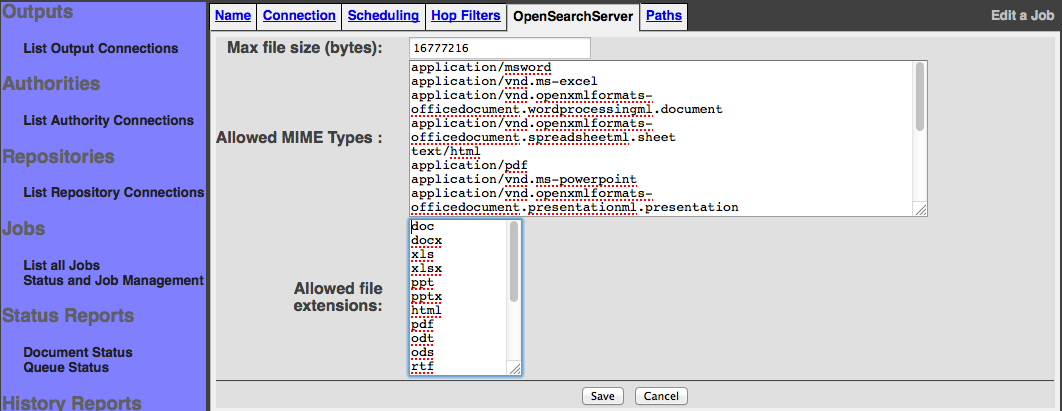Screen dimensions: 1062x411
Task: Go to List all Jobs
Action: pos(61,265)
